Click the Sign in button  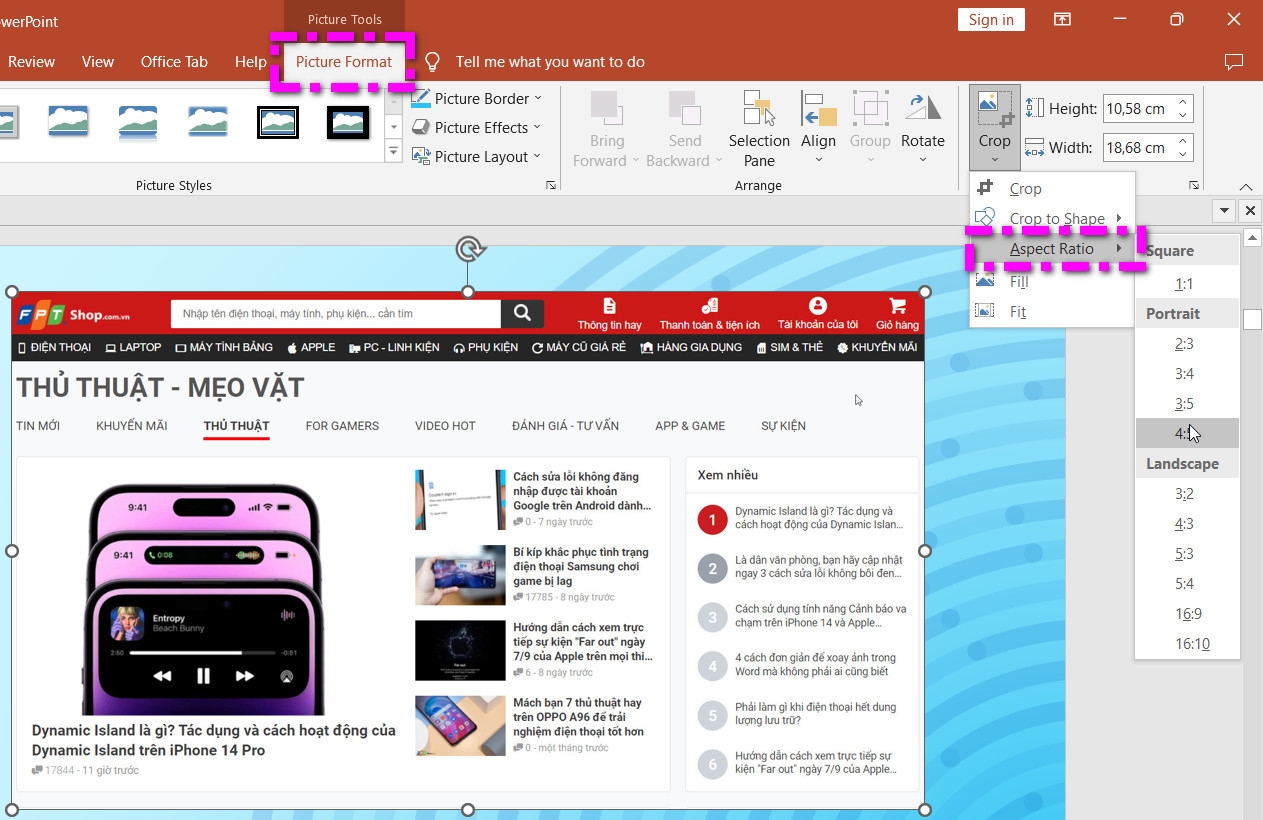click(x=991, y=19)
